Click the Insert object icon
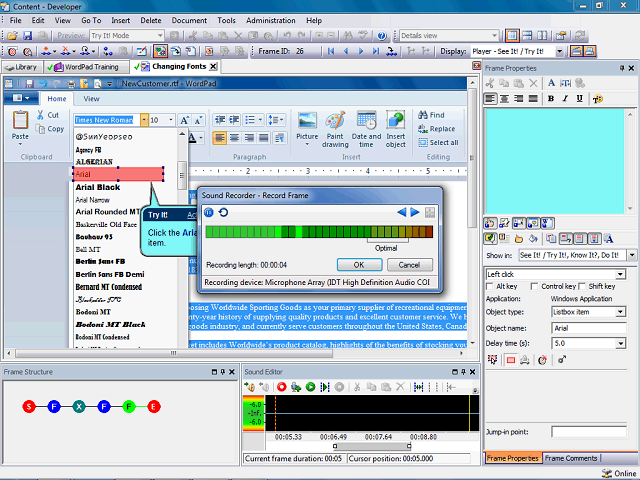 (x=396, y=129)
